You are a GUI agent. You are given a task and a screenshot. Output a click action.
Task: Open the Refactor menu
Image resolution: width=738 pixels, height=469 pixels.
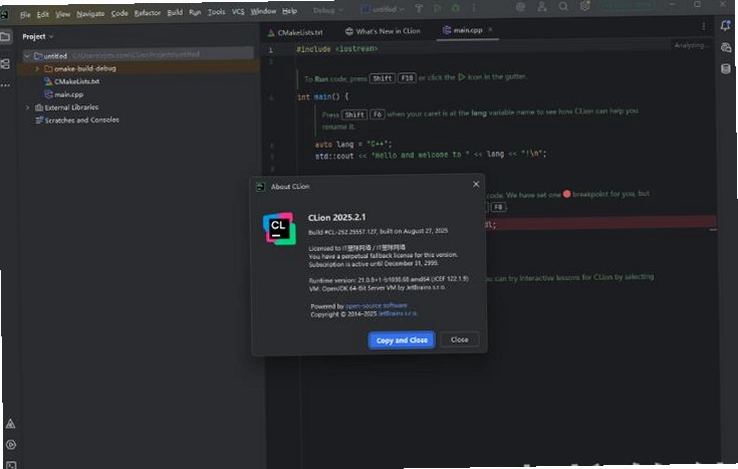coord(147,13)
